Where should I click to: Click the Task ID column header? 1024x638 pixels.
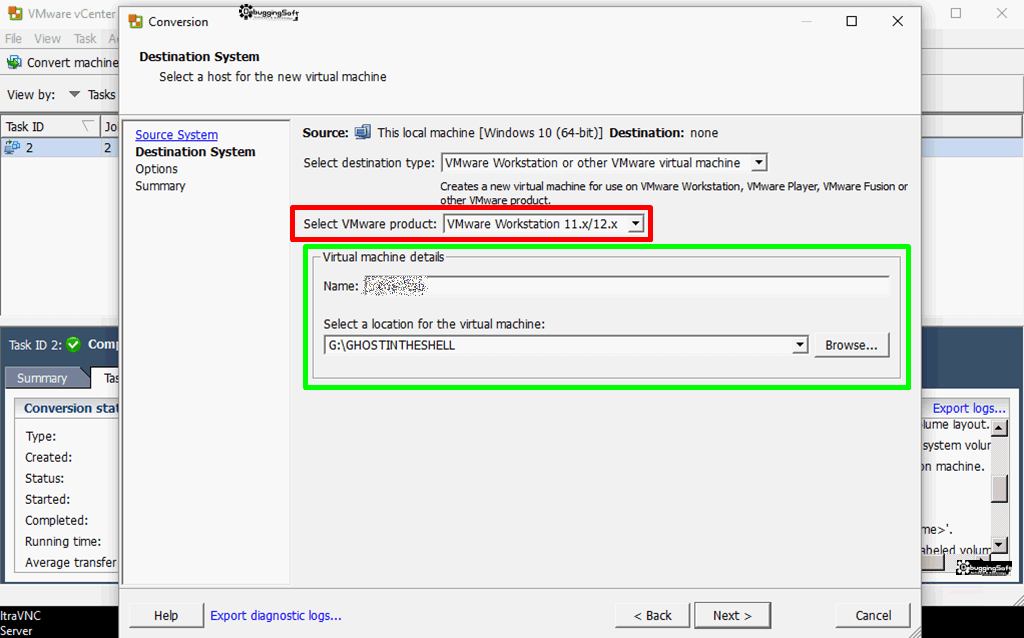point(50,126)
